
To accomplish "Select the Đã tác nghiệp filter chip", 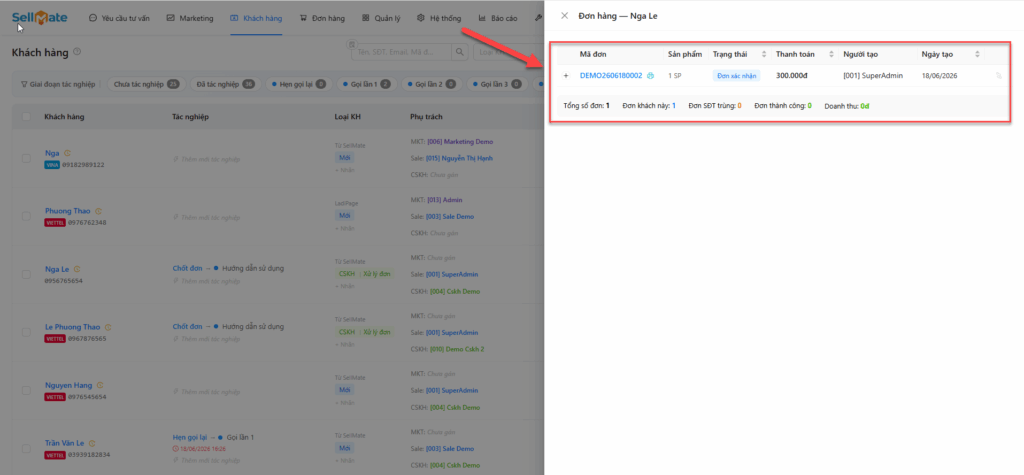I will (225, 84).
